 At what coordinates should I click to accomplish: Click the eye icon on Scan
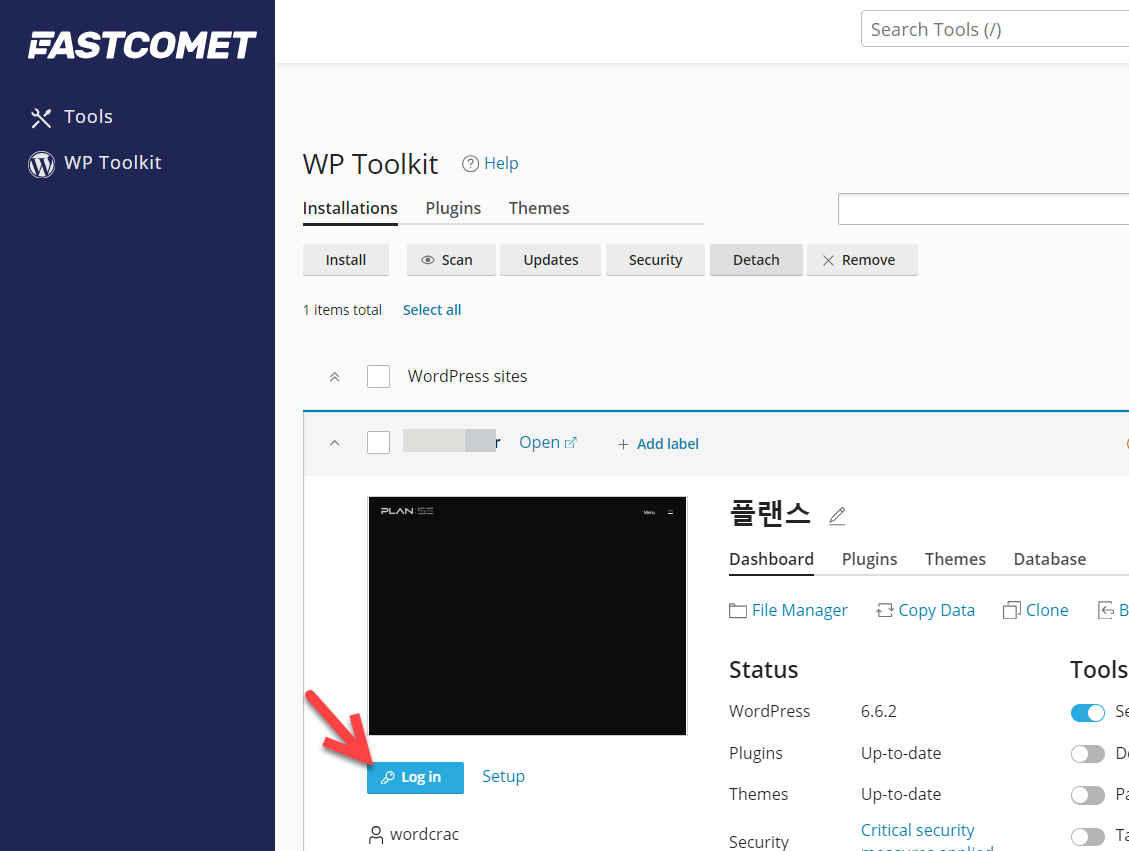click(428, 260)
